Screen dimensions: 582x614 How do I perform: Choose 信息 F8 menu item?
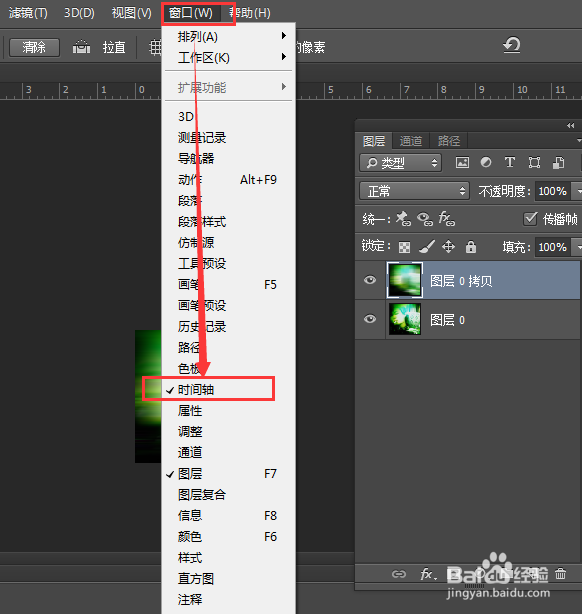[228, 516]
